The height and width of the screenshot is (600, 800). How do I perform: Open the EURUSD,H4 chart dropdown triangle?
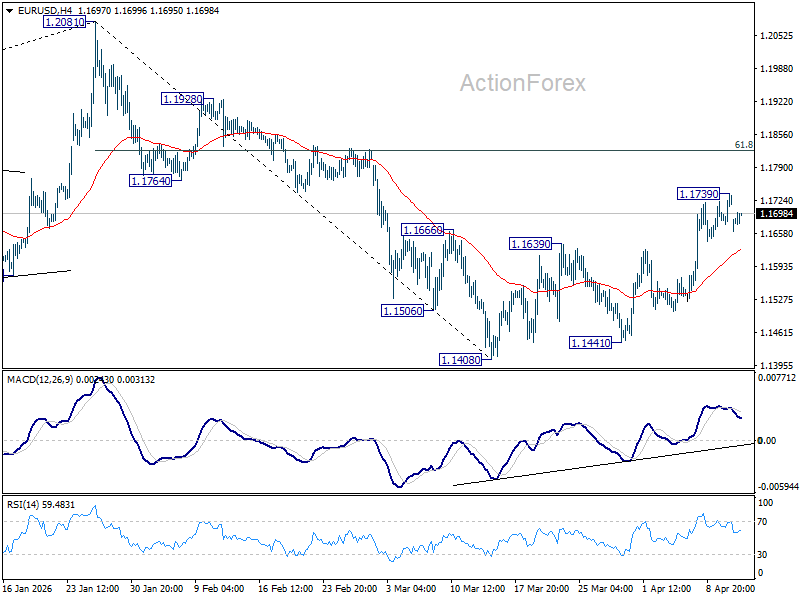click(9, 11)
